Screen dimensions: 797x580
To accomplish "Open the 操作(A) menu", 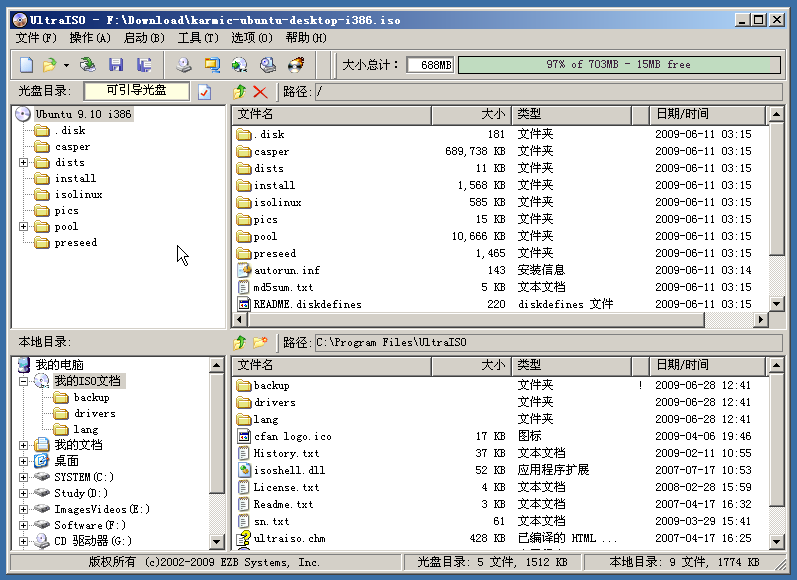I will point(90,38).
